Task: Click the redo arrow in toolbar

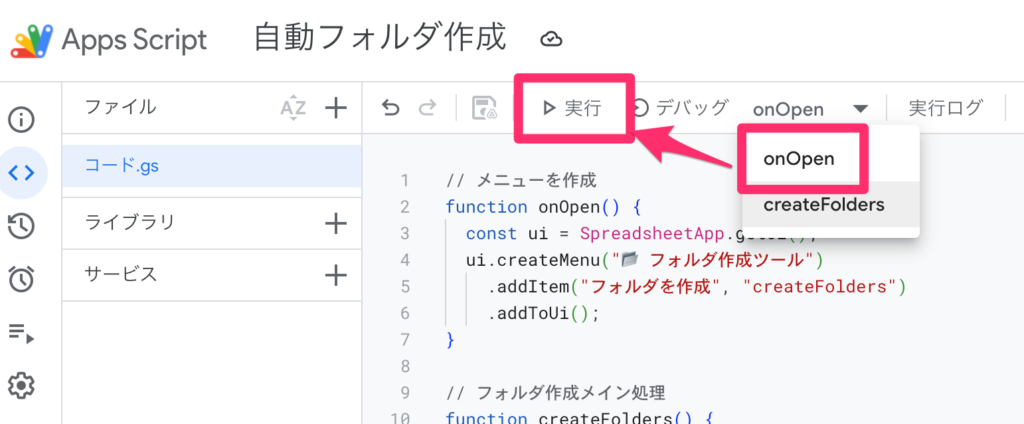Action: point(427,108)
